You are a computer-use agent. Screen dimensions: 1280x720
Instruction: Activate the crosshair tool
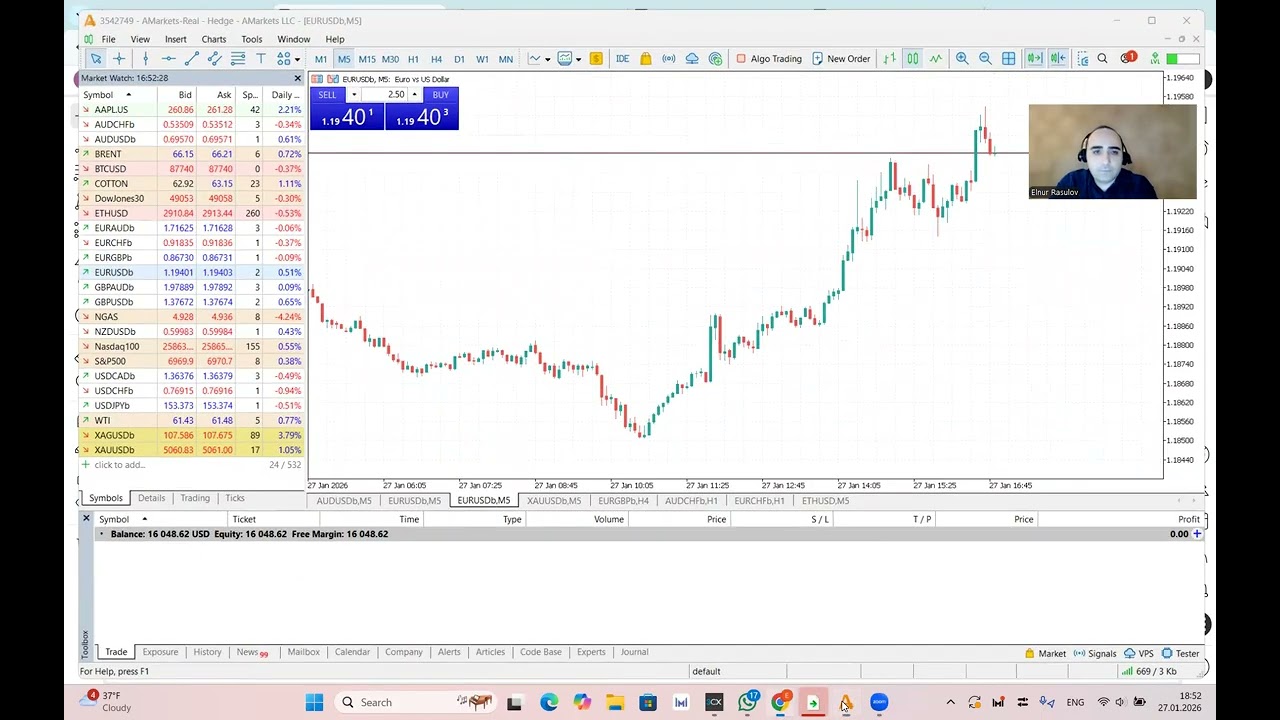coord(119,59)
